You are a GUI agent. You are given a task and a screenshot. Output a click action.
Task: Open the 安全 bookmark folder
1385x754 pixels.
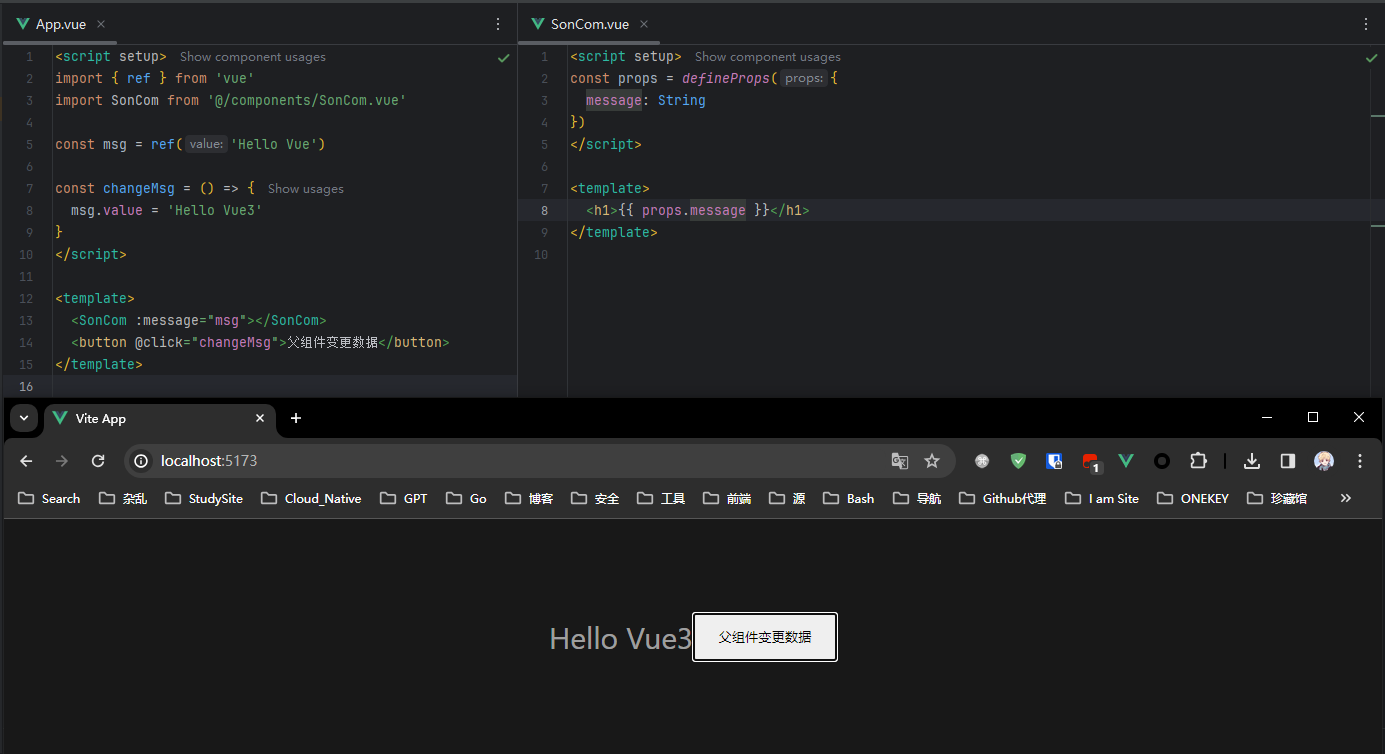tap(595, 498)
